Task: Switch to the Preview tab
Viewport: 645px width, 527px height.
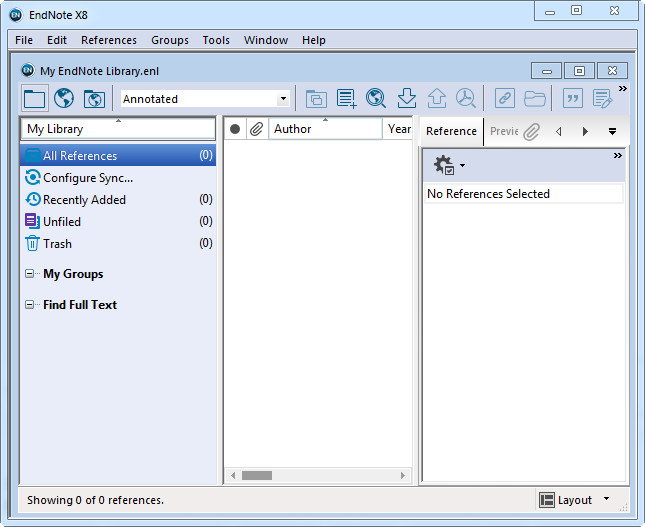Action: pos(503,131)
